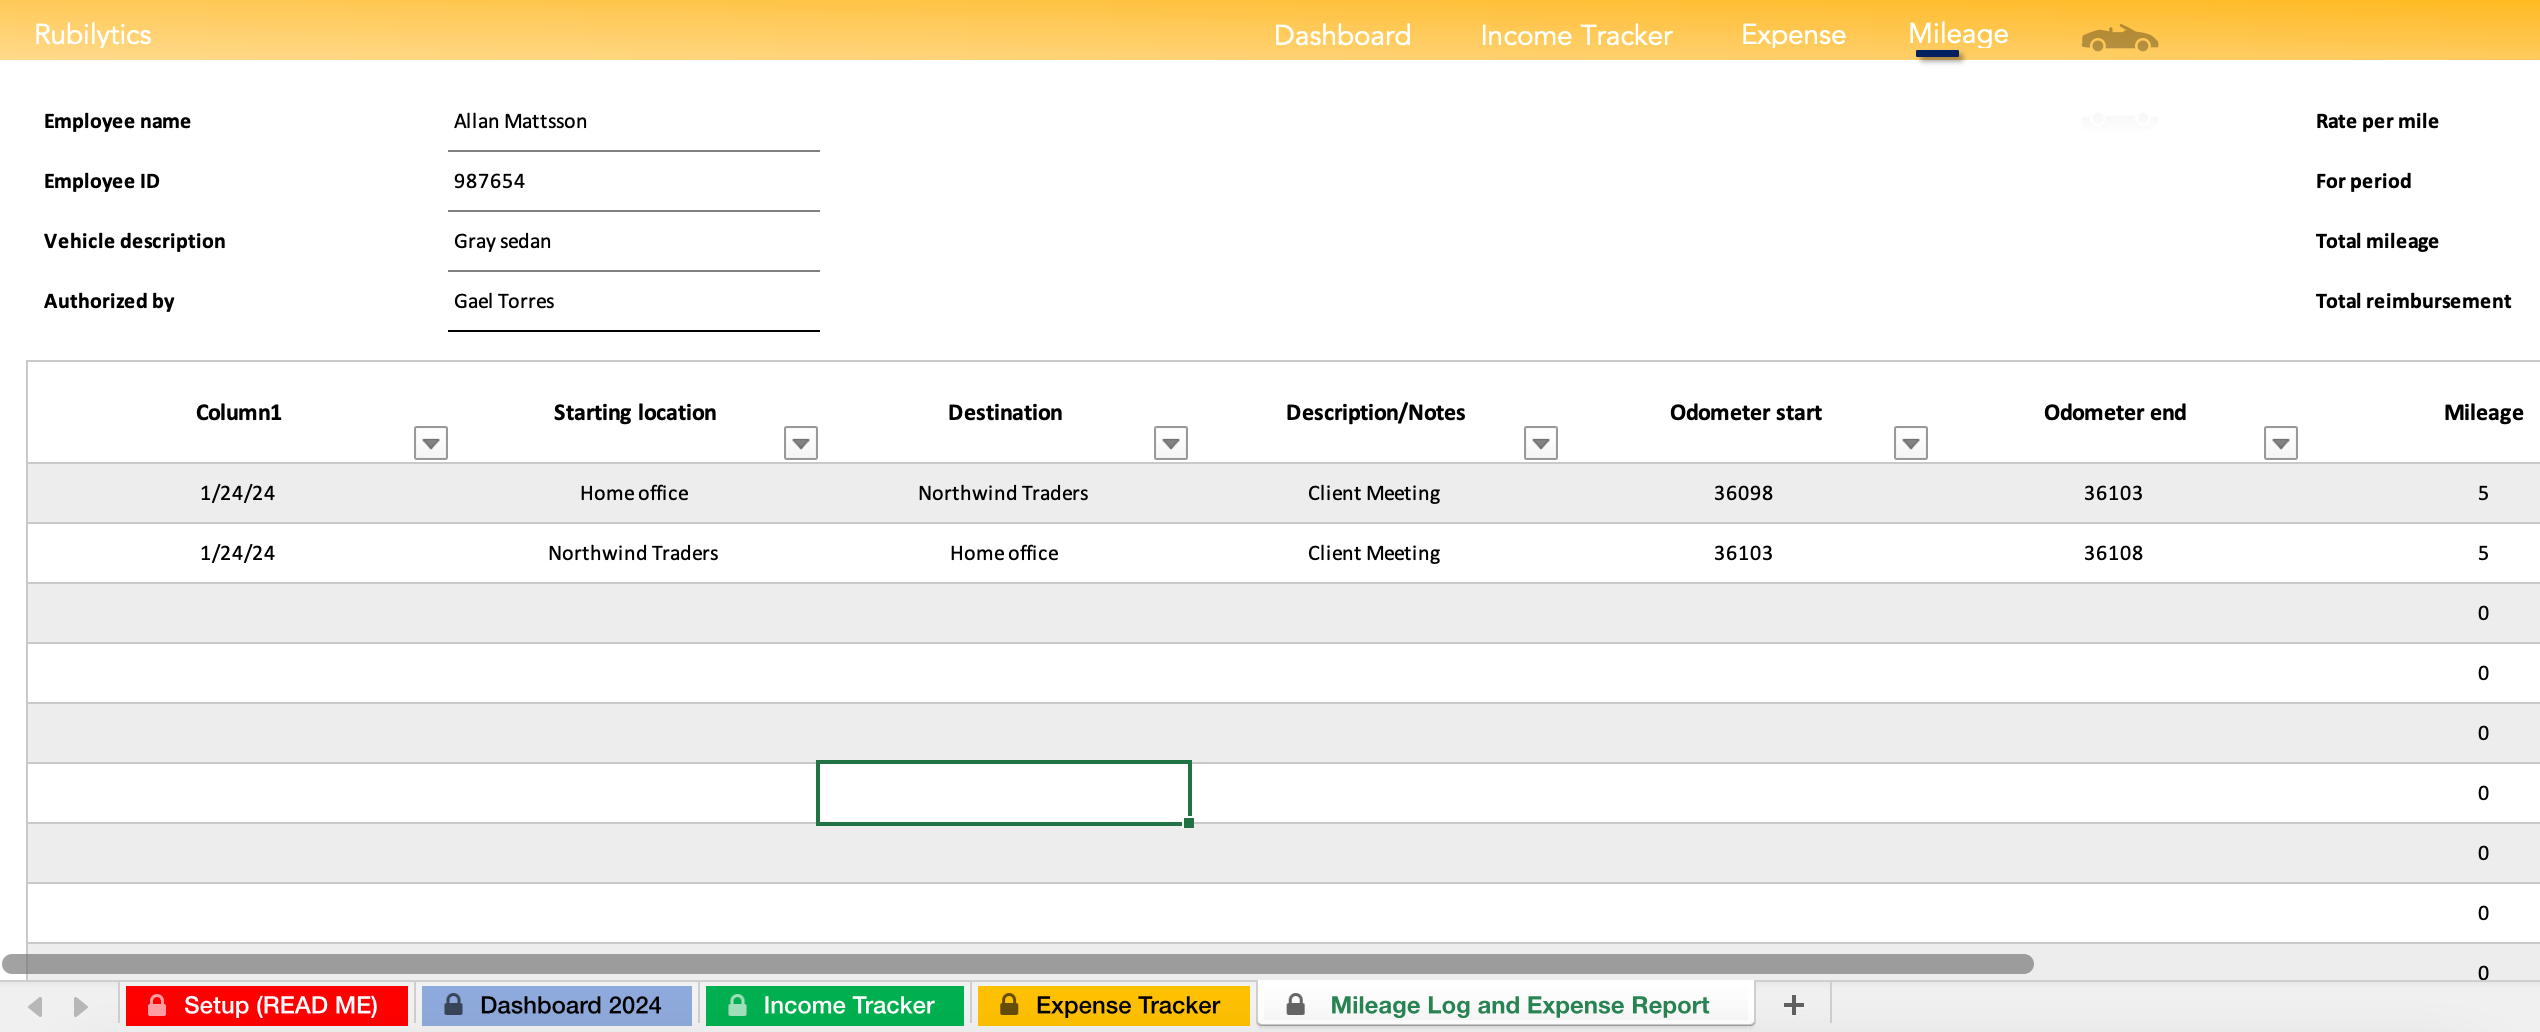Click the lock icon on Setup tab

157,1005
